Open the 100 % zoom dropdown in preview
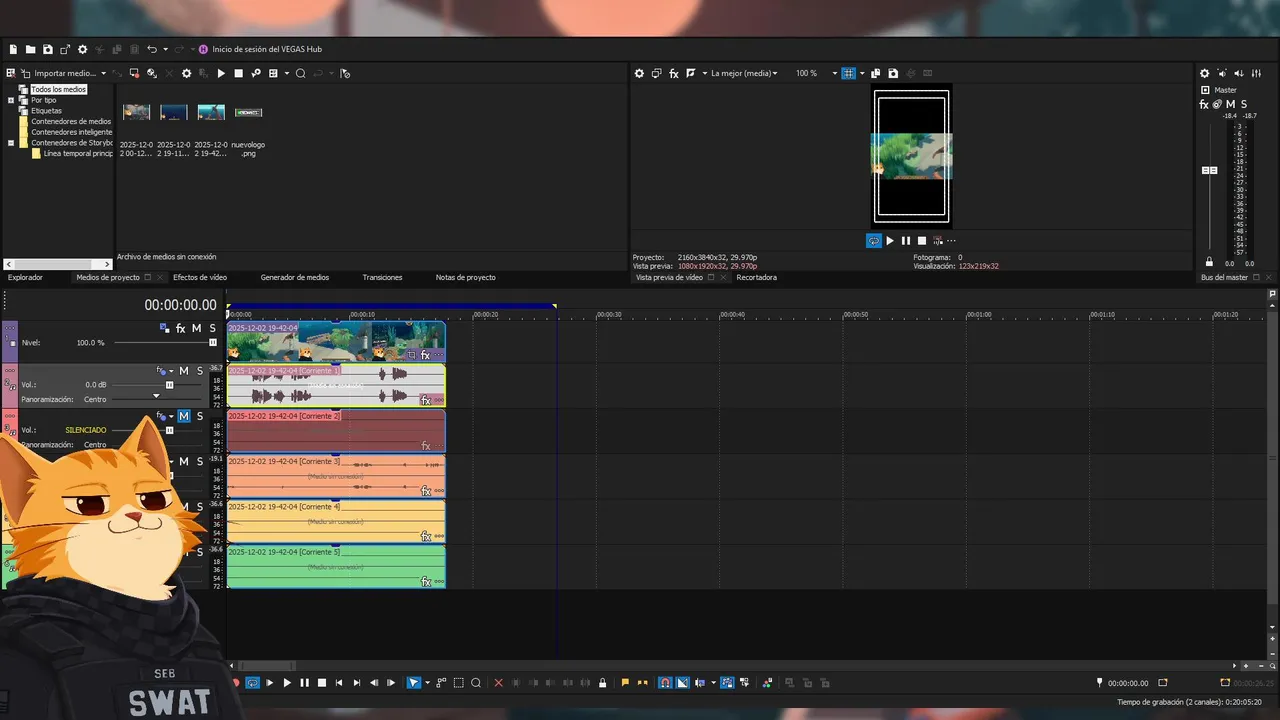Image resolution: width=1280 pixels, height=720 pixels. click(x=835, y=73)
